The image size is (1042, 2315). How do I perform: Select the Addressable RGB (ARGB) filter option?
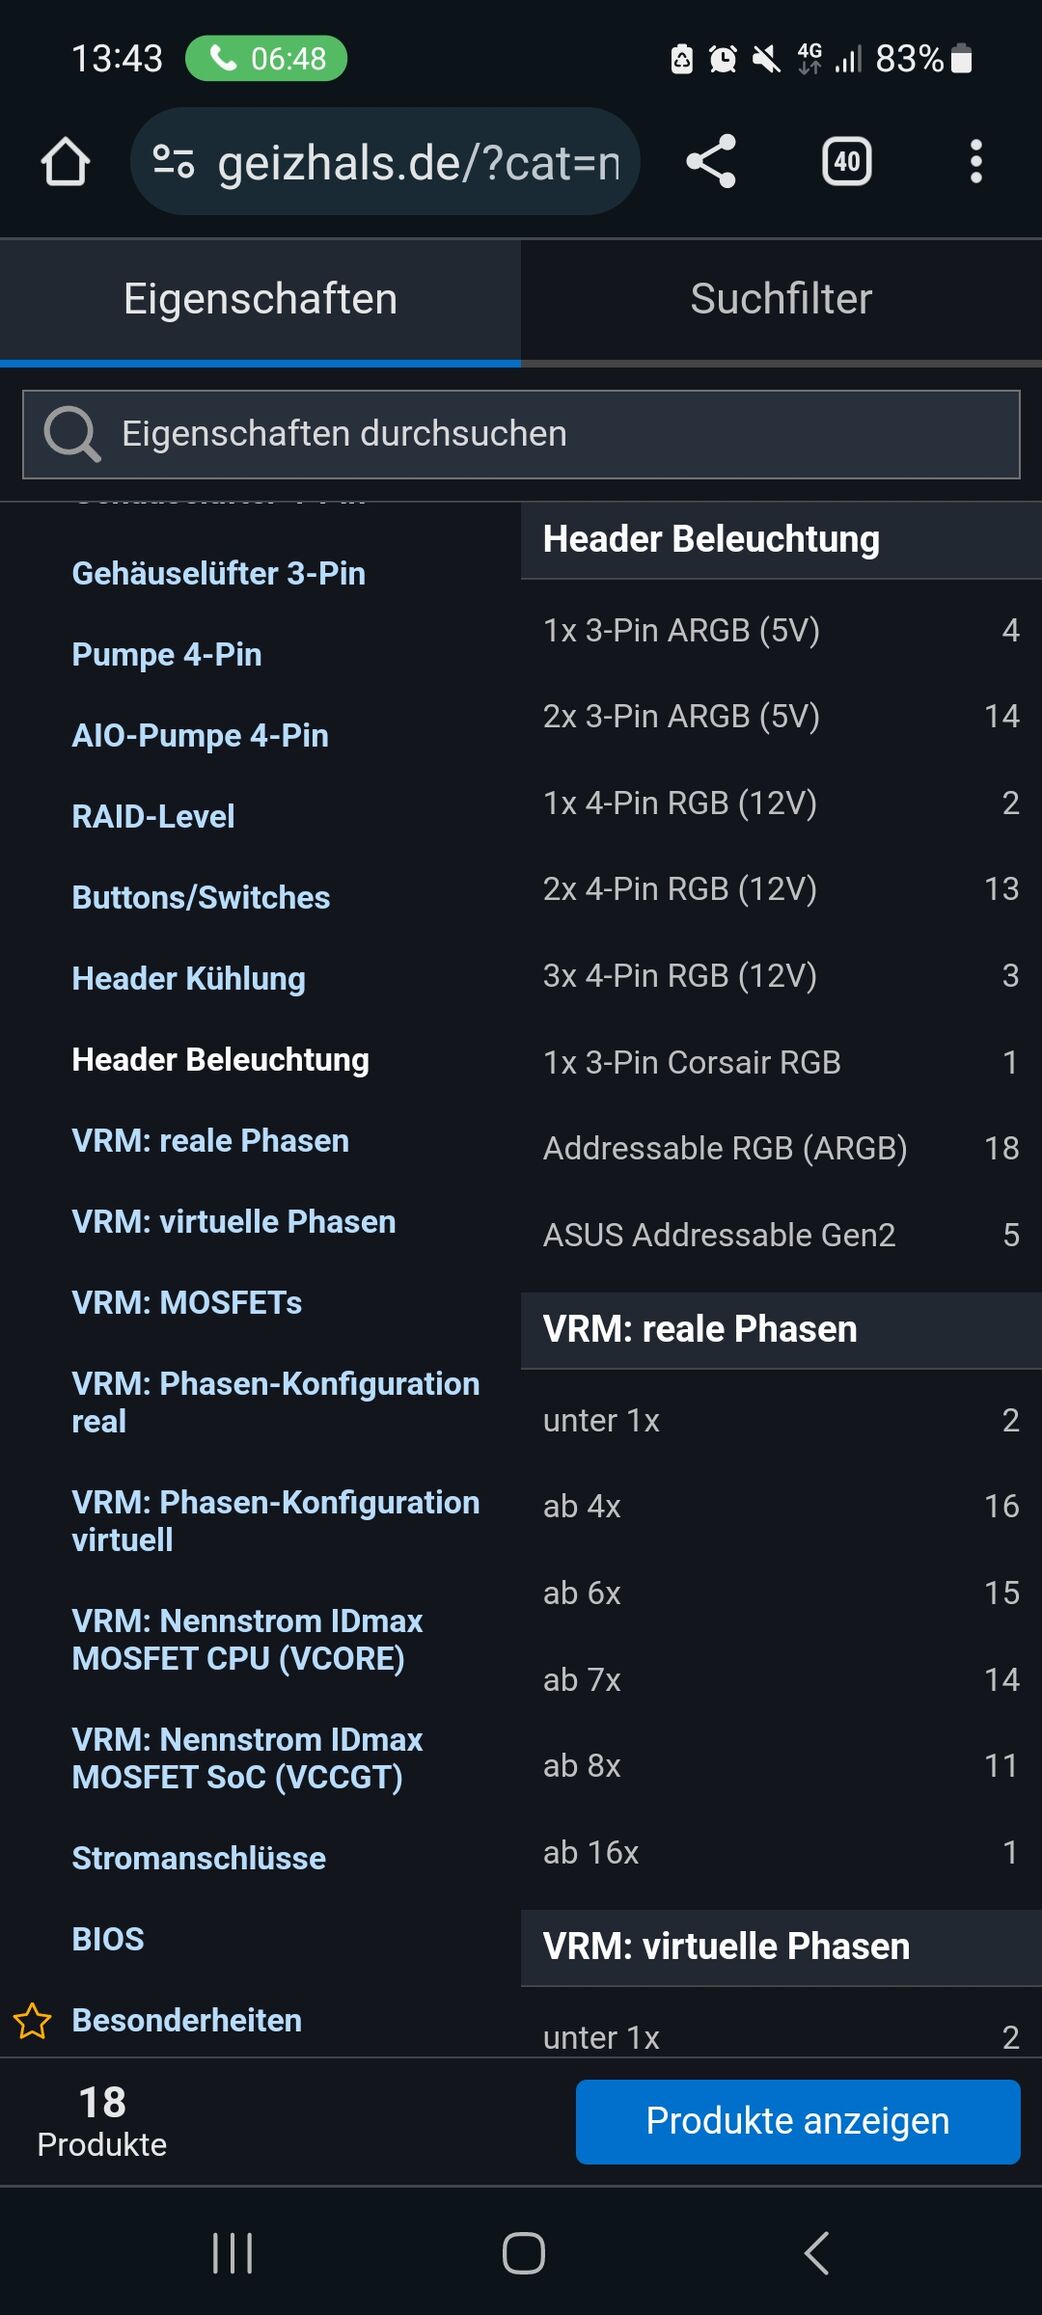tap(781, 1148)
